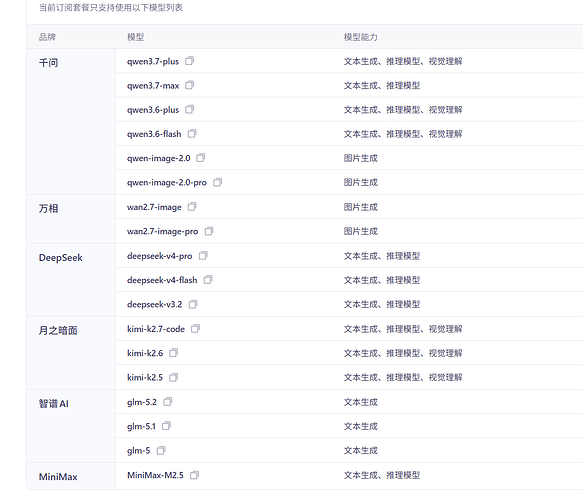Click capability text in deepseek-v4-pro row

point(382,256)
